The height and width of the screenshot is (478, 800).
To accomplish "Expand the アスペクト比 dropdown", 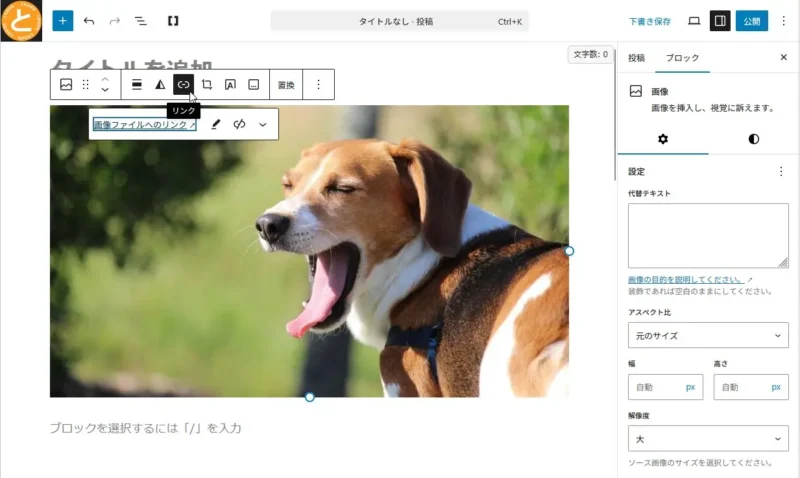I will point(708,335).
